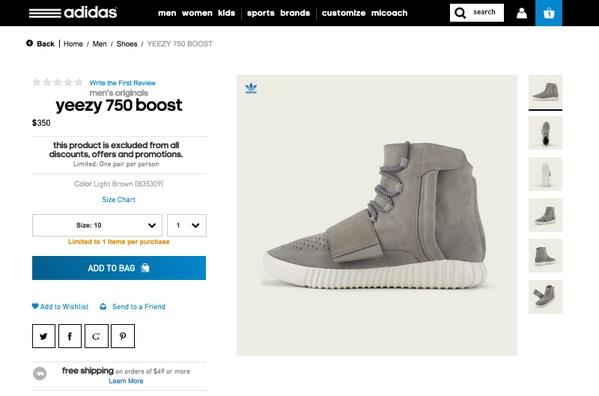Open the shopping bag icon in header
Viewport: 599px width, 396px height.
point(549,13)
